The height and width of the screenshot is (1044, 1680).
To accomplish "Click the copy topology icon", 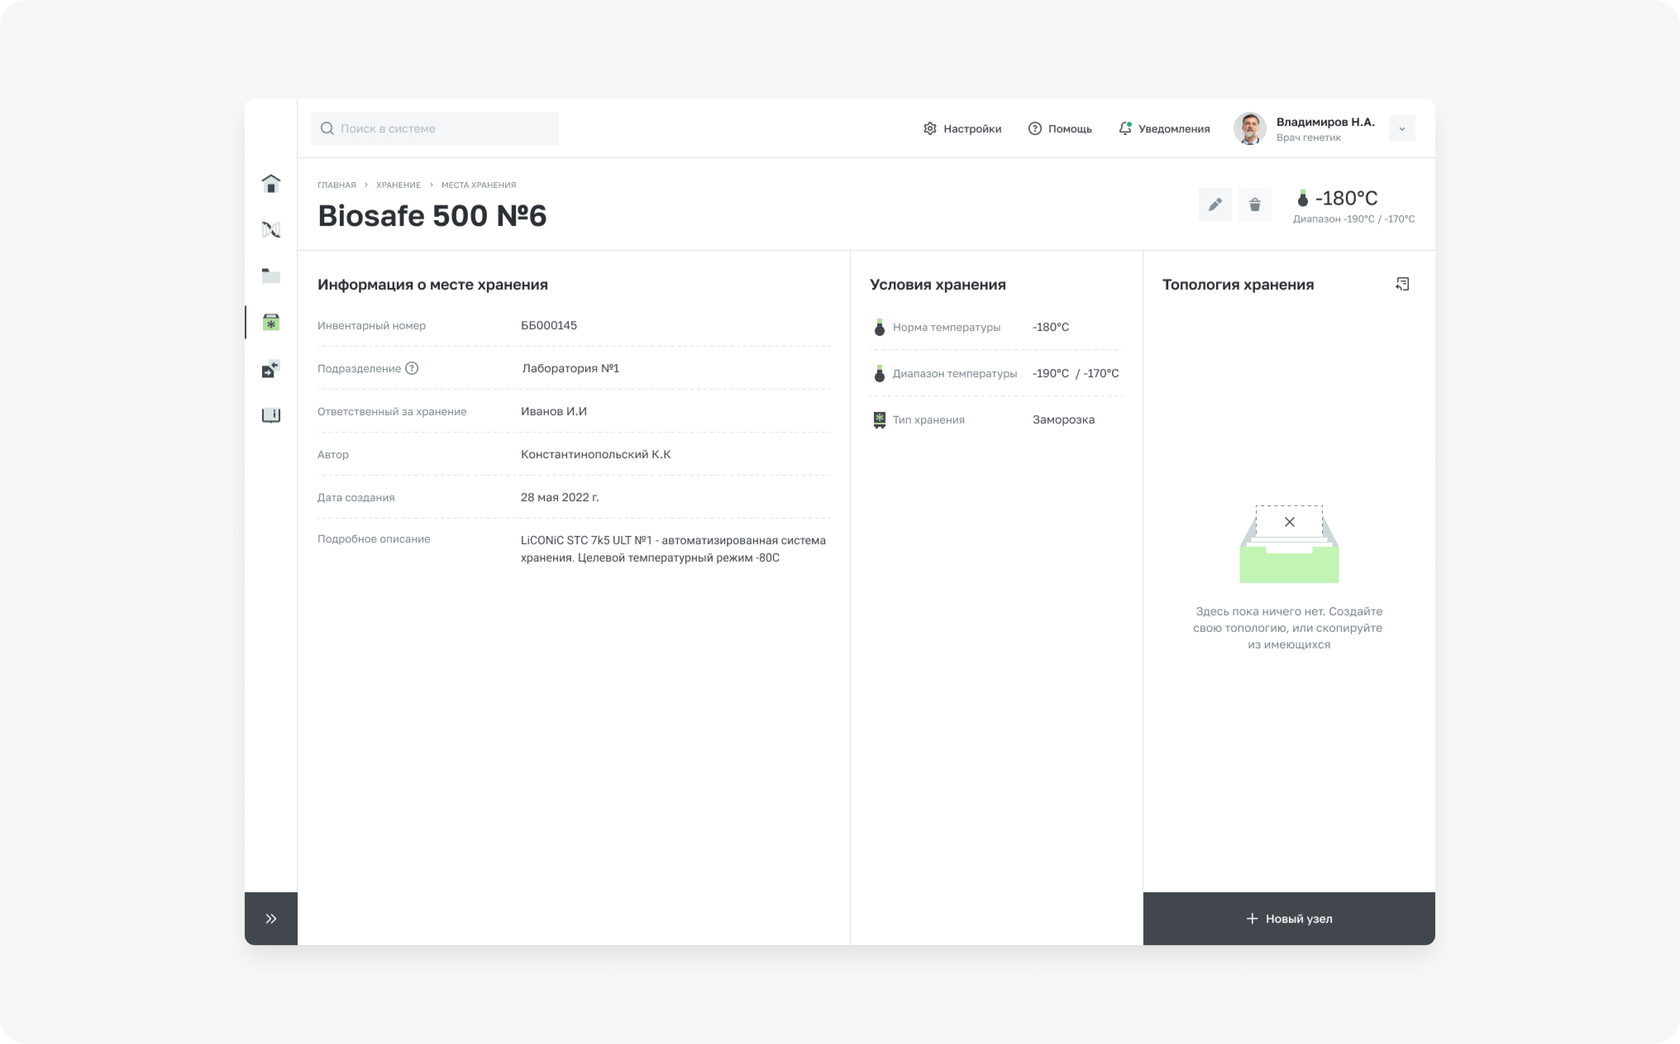I will pos(1402,284).
